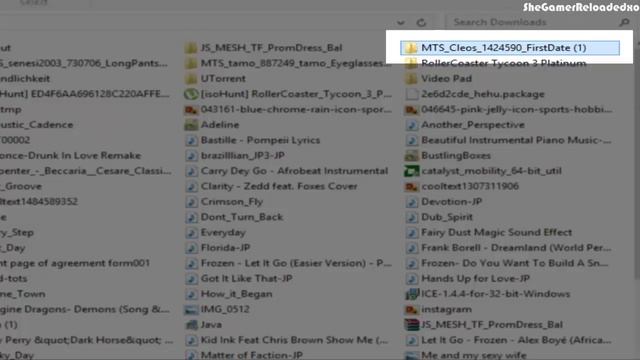Select the Perry &quot;Dark Horse&quot; file
This screenshot has height=360, width=640.
[x=87, y=340]
